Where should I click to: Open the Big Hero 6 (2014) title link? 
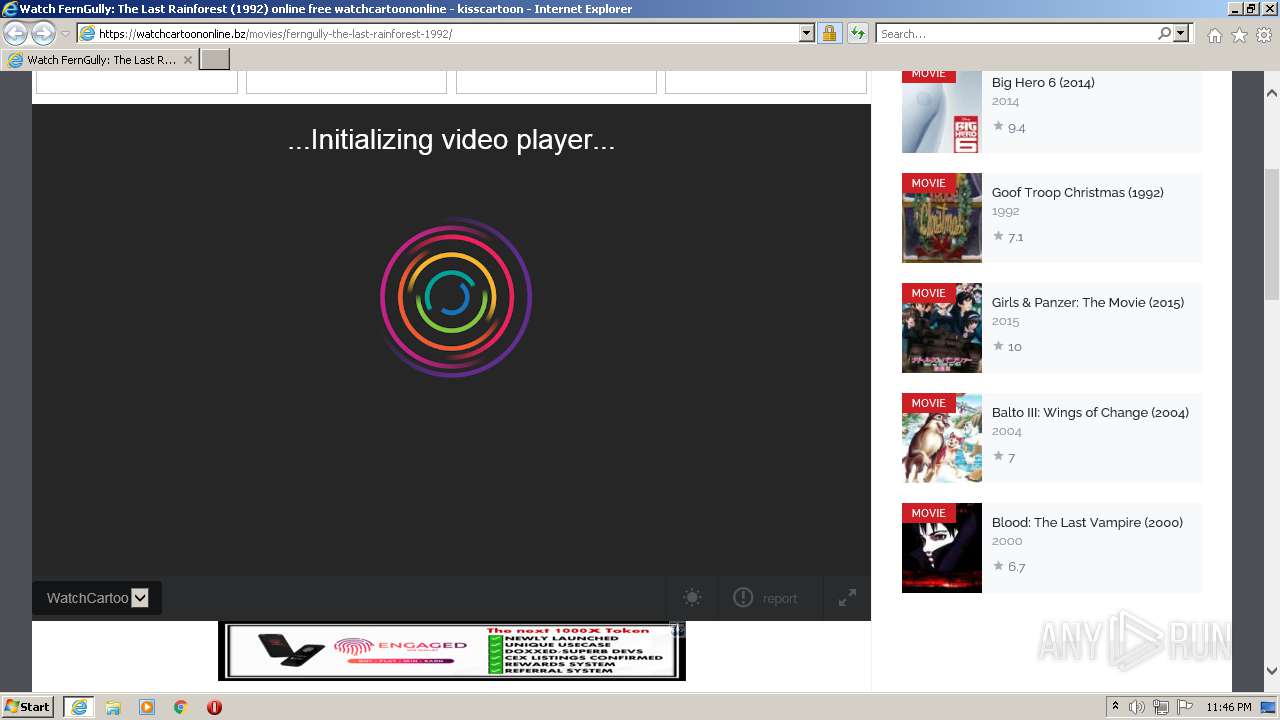1043,82
